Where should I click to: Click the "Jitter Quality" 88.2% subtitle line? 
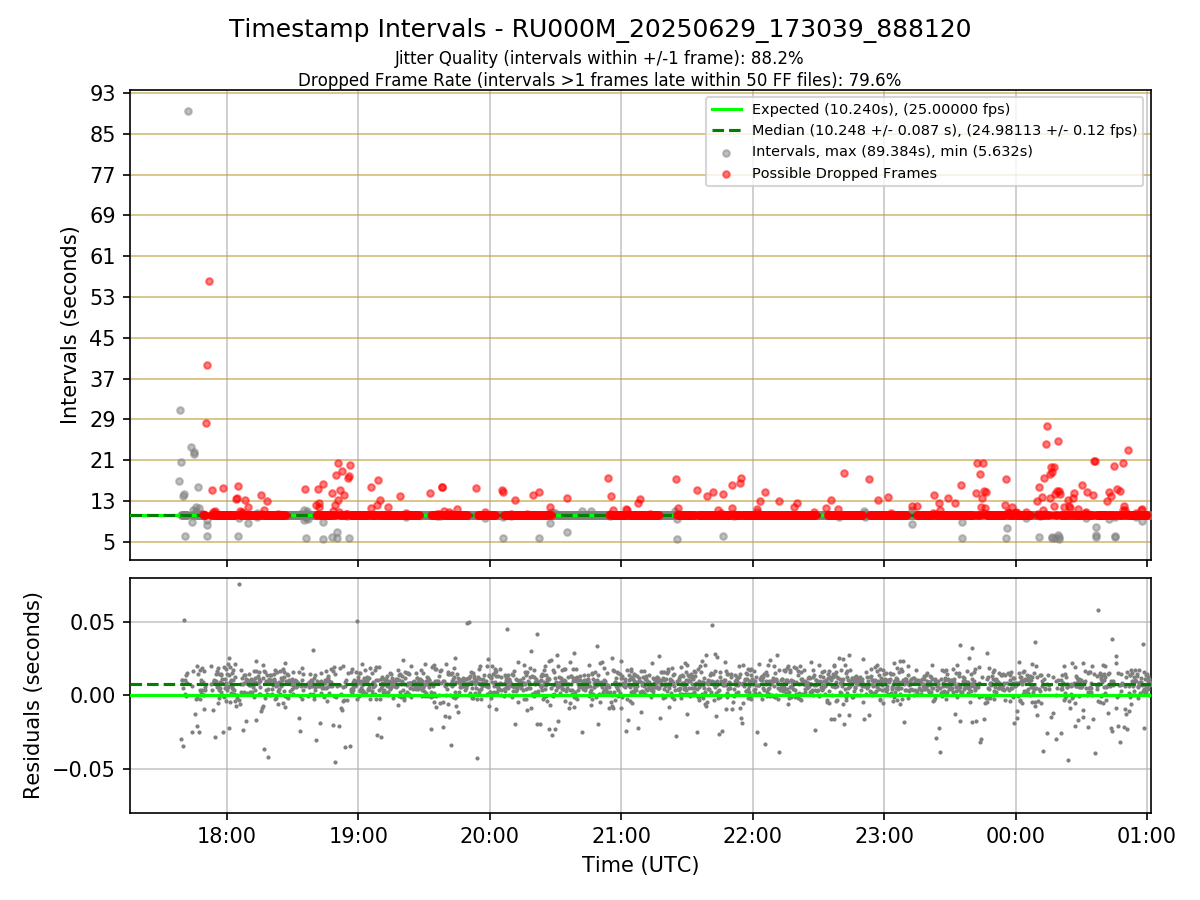click(600, 58)
